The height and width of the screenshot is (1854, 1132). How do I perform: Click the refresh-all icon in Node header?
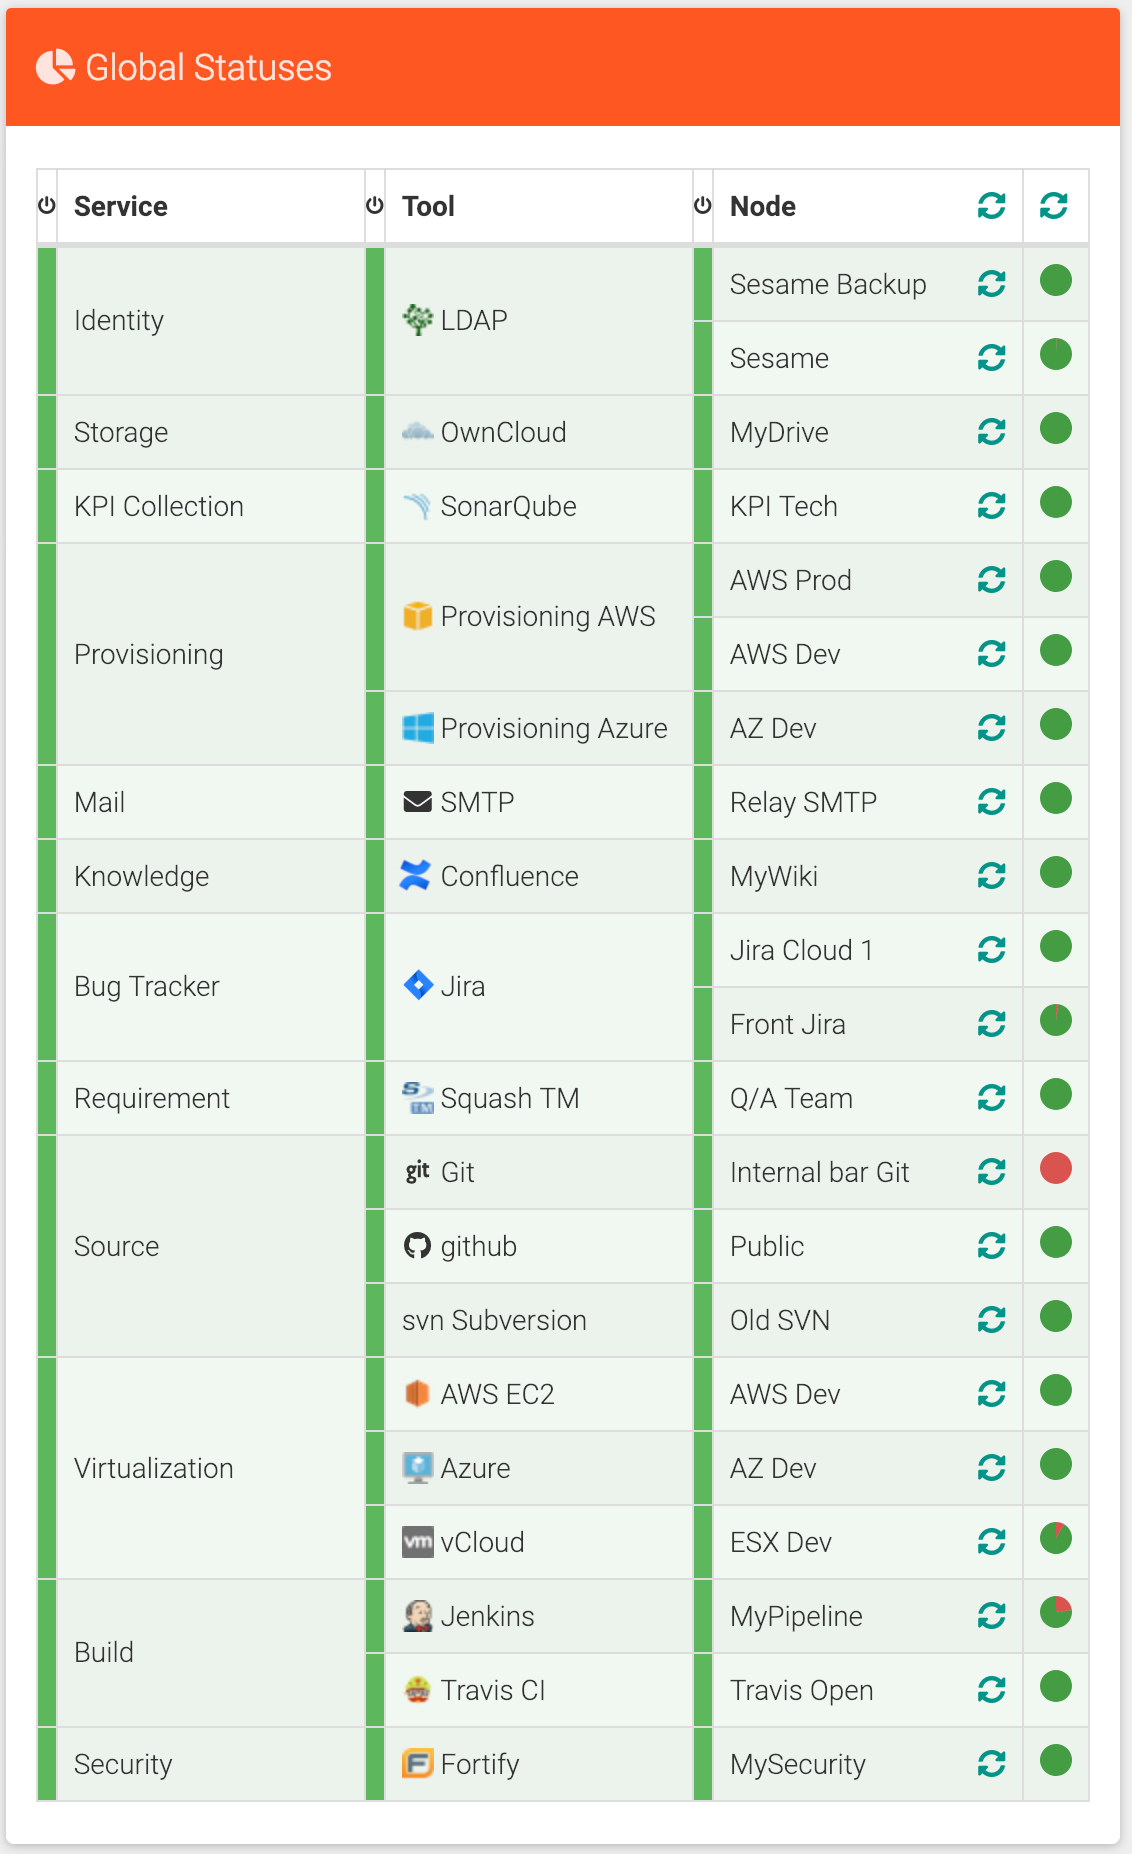click(991, 206)
